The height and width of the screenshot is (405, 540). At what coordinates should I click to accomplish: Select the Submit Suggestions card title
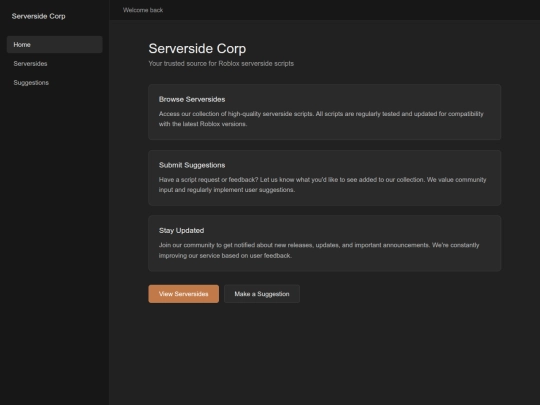click(x=192, y=165)
